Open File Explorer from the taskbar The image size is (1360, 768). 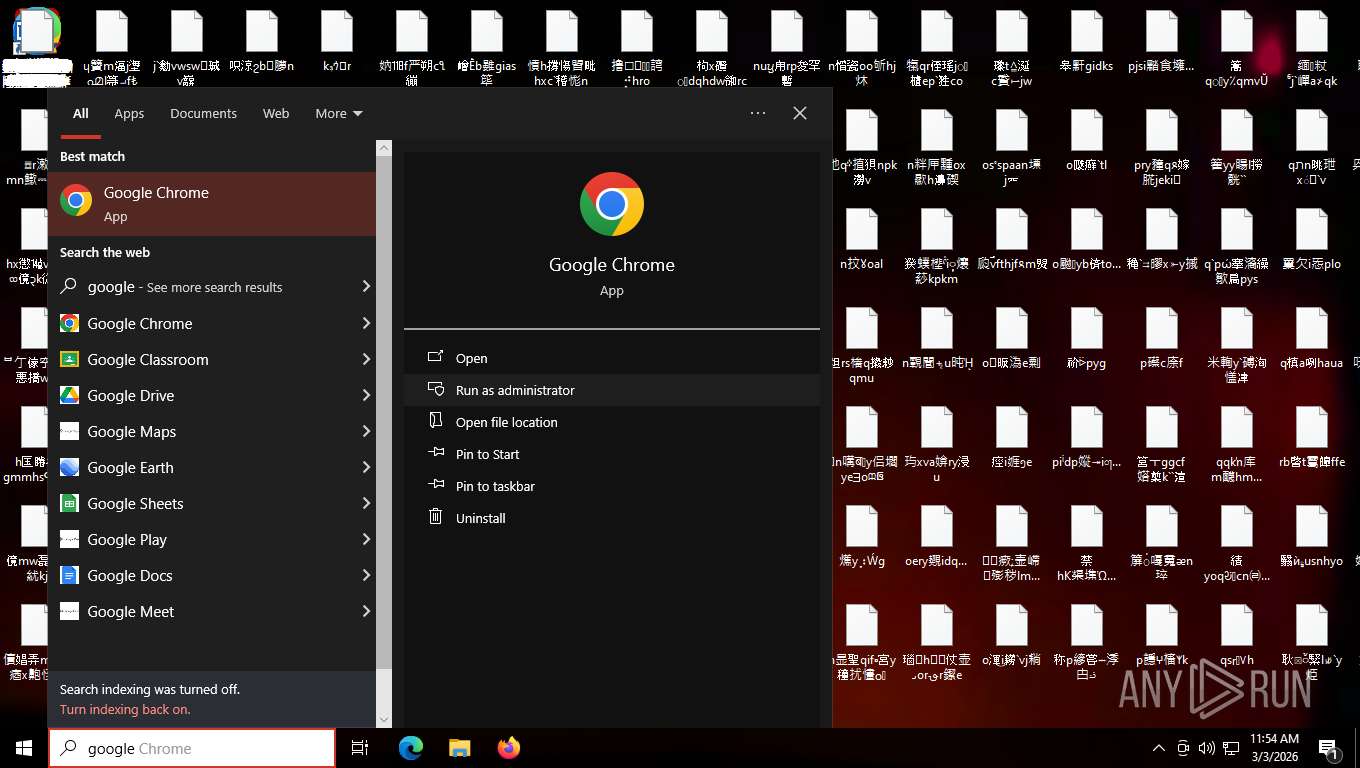[x=459, y=748]
